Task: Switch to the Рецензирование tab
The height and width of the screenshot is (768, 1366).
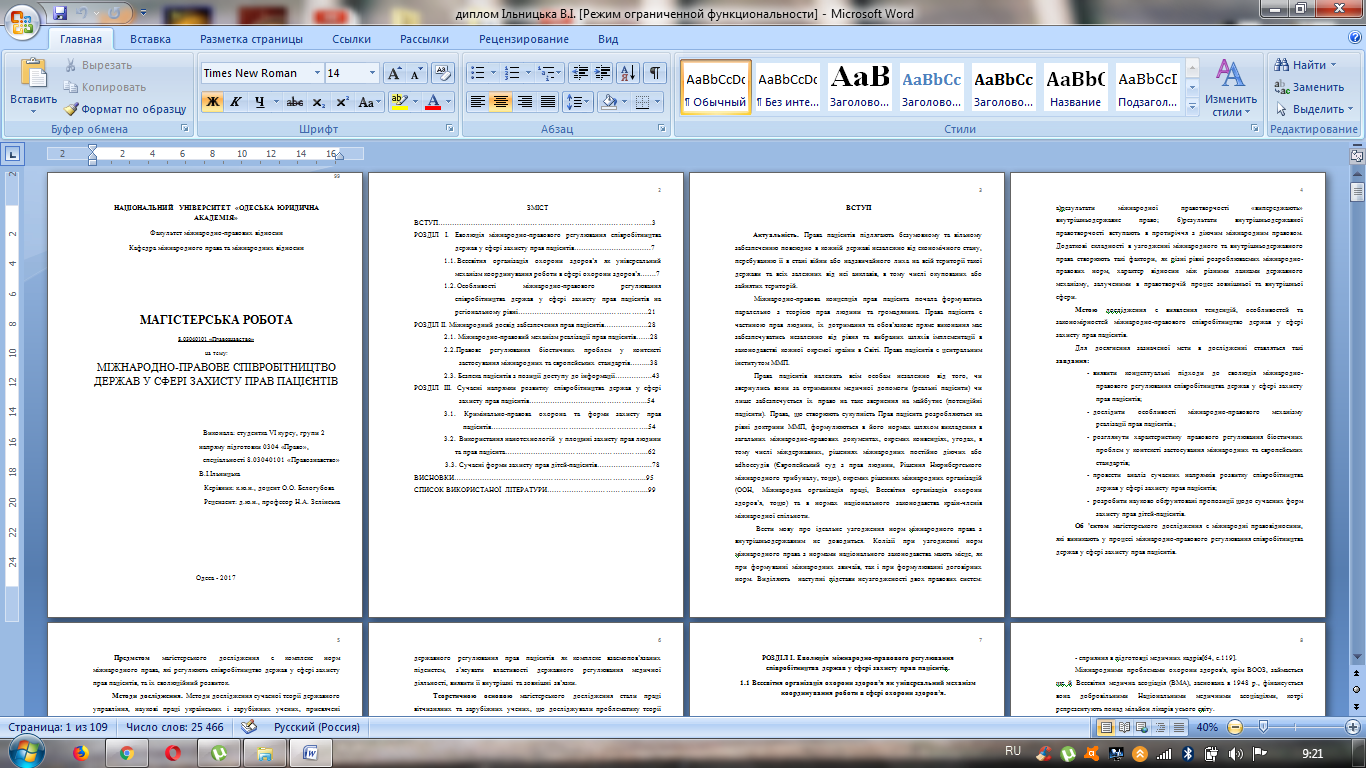Action: 523,39
